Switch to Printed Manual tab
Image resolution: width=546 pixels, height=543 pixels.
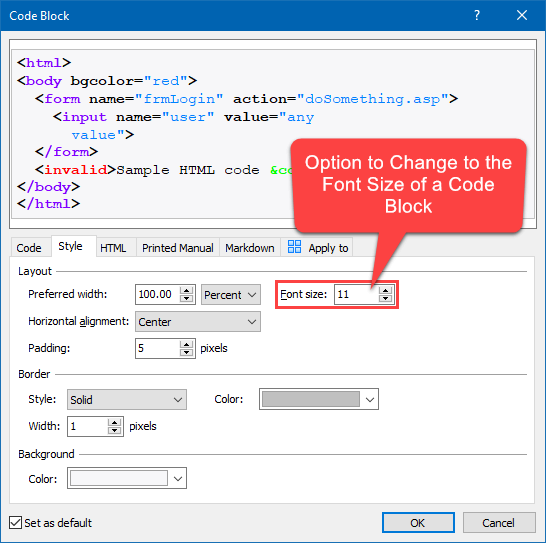point(178,248)
